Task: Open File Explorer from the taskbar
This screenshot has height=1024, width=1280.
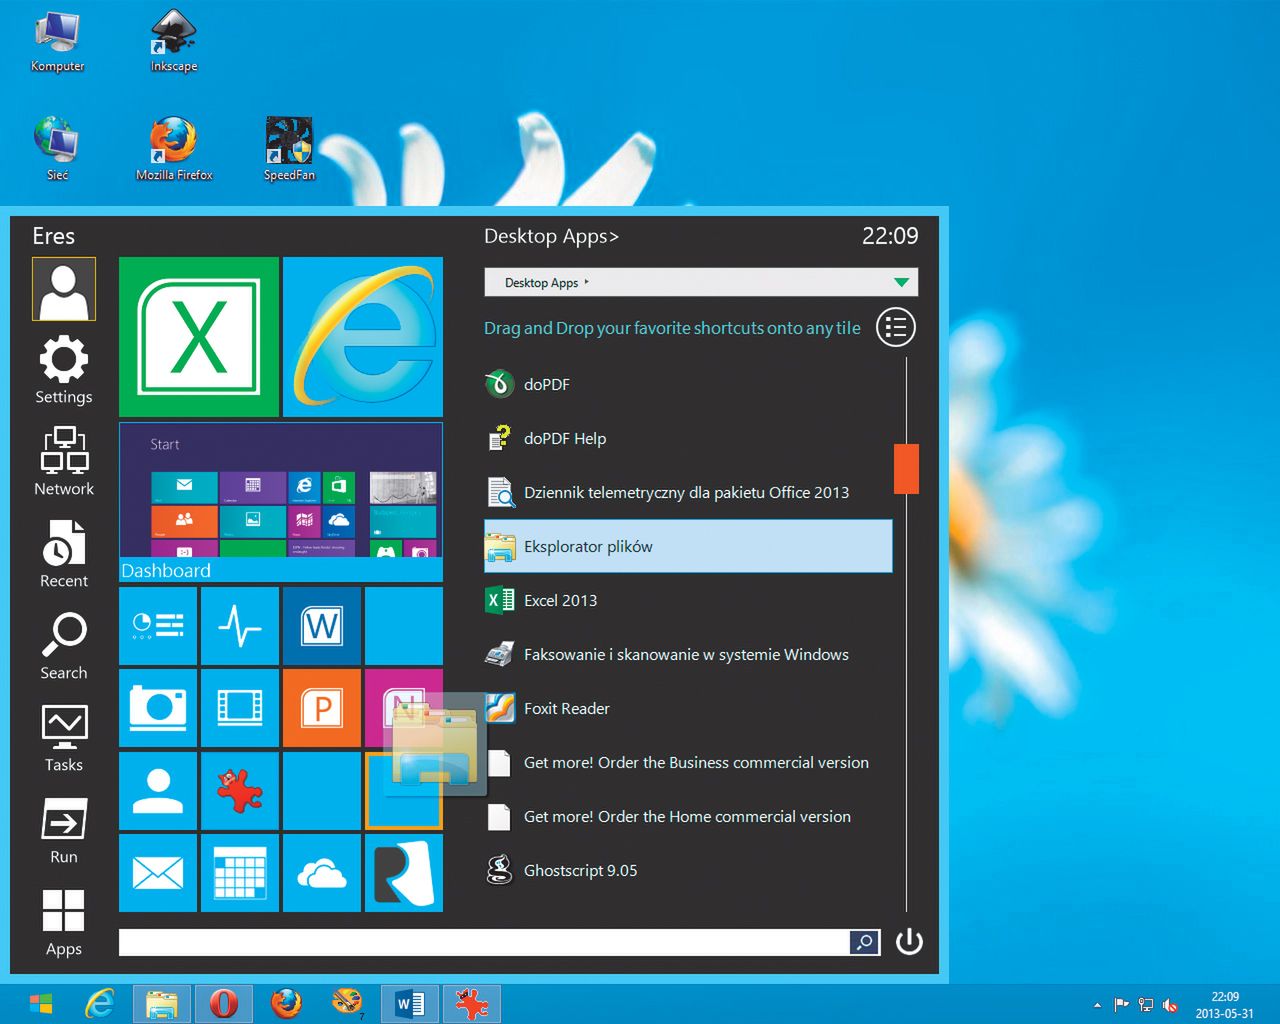Action: (x=161, y=1003)
